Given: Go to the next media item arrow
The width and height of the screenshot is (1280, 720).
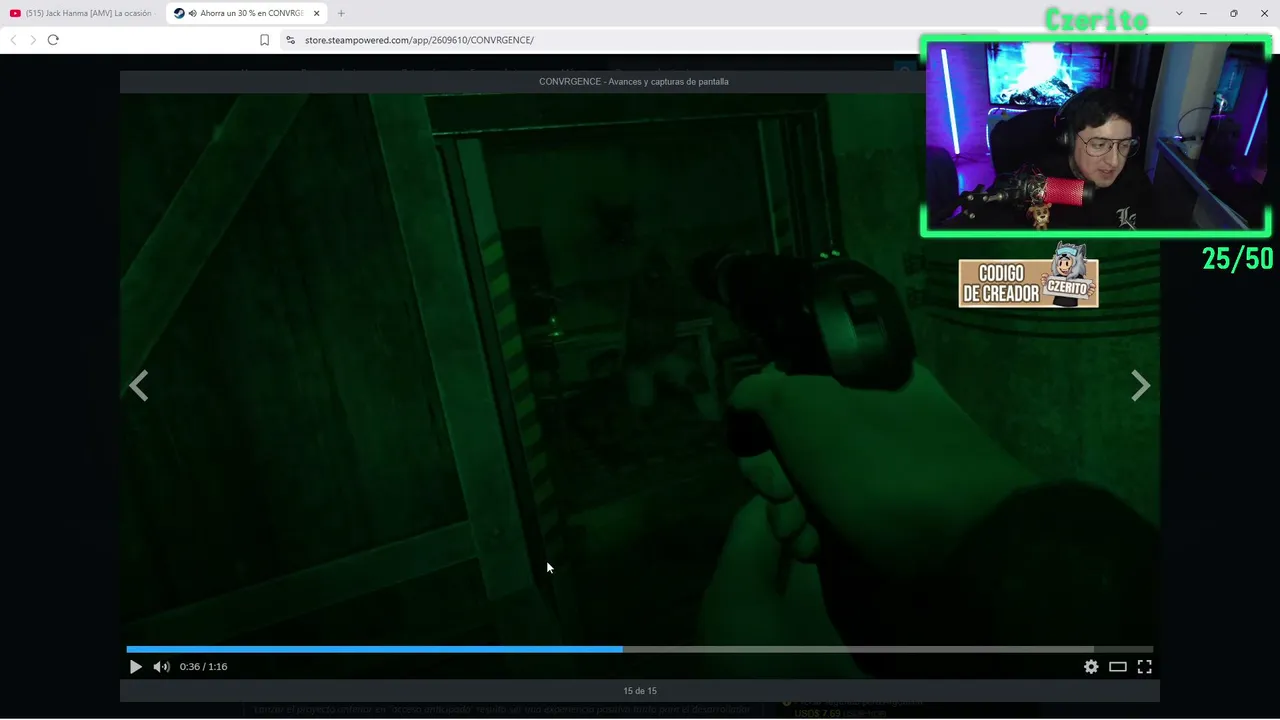Looking at the screenshot, I should click(x=1140, y=385).
